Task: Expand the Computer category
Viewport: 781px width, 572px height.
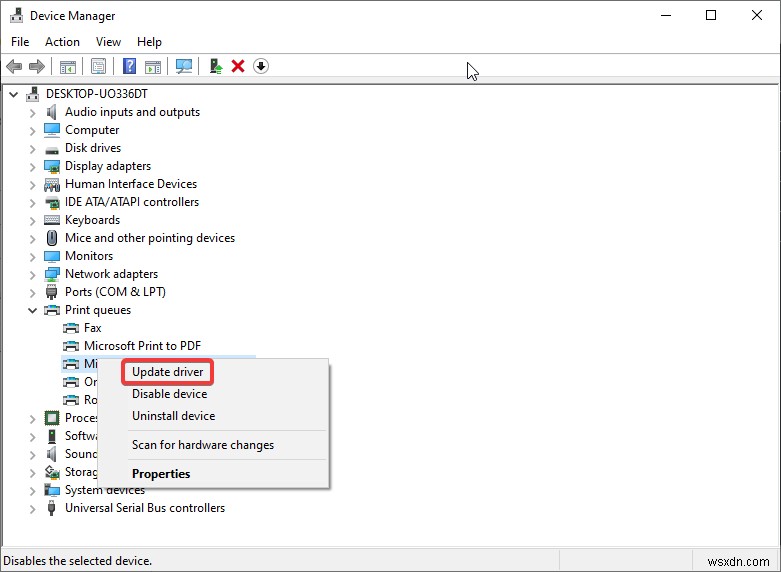Action: [x=32, y=131]
